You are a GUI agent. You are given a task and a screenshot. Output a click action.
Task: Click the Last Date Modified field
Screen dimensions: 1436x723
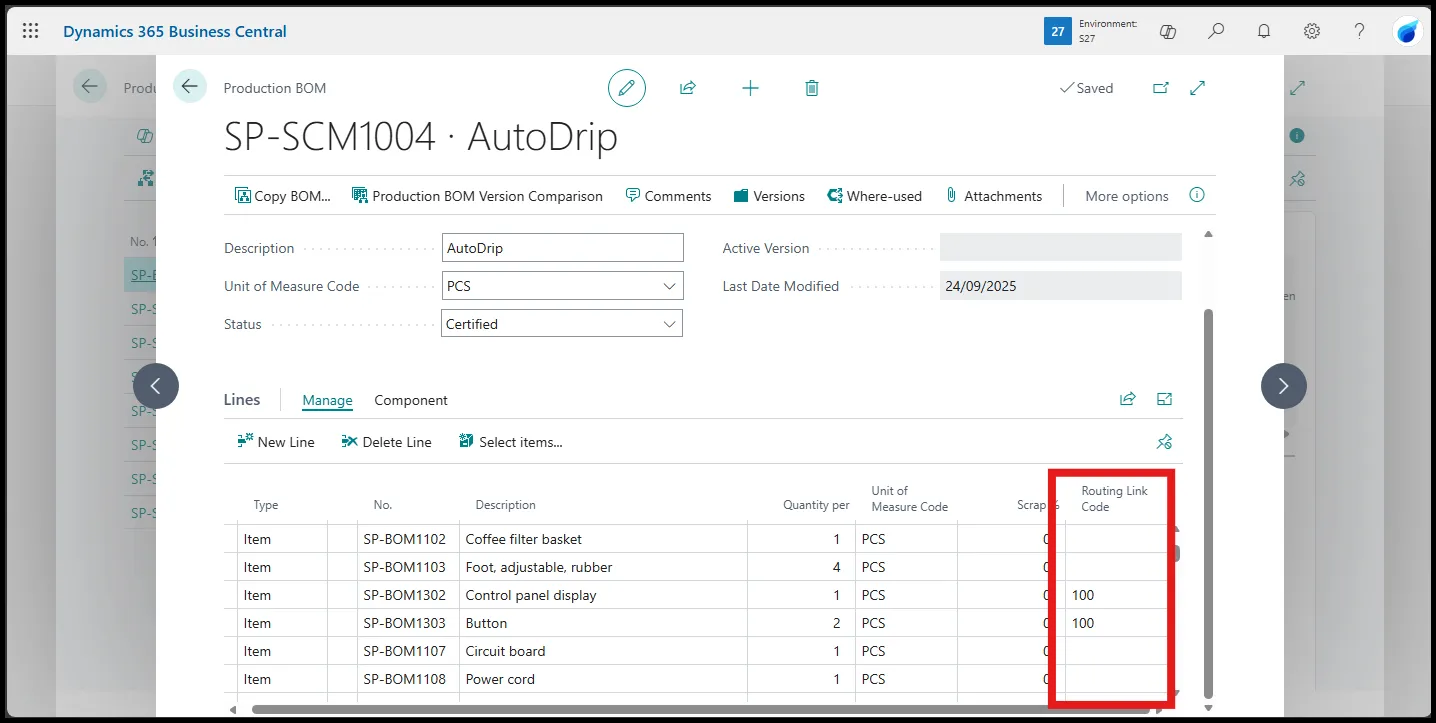1061,286
